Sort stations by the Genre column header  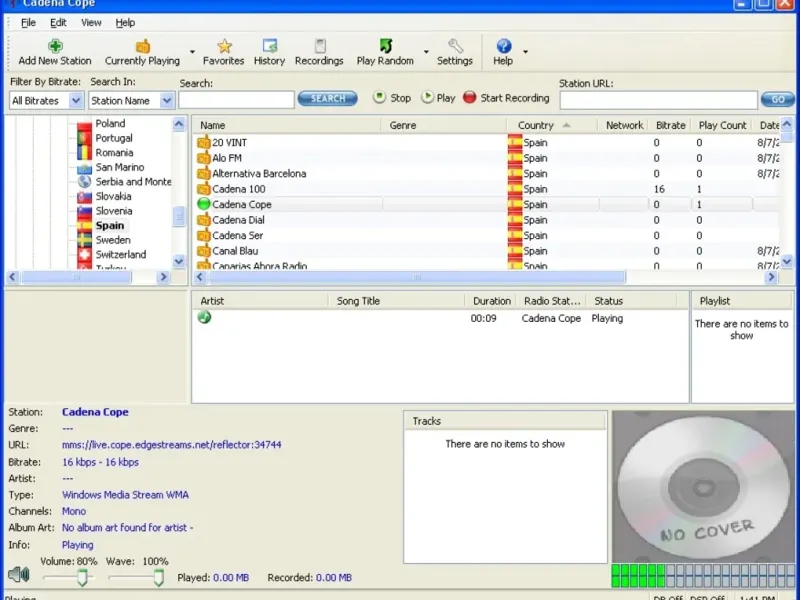pos(444,125)
